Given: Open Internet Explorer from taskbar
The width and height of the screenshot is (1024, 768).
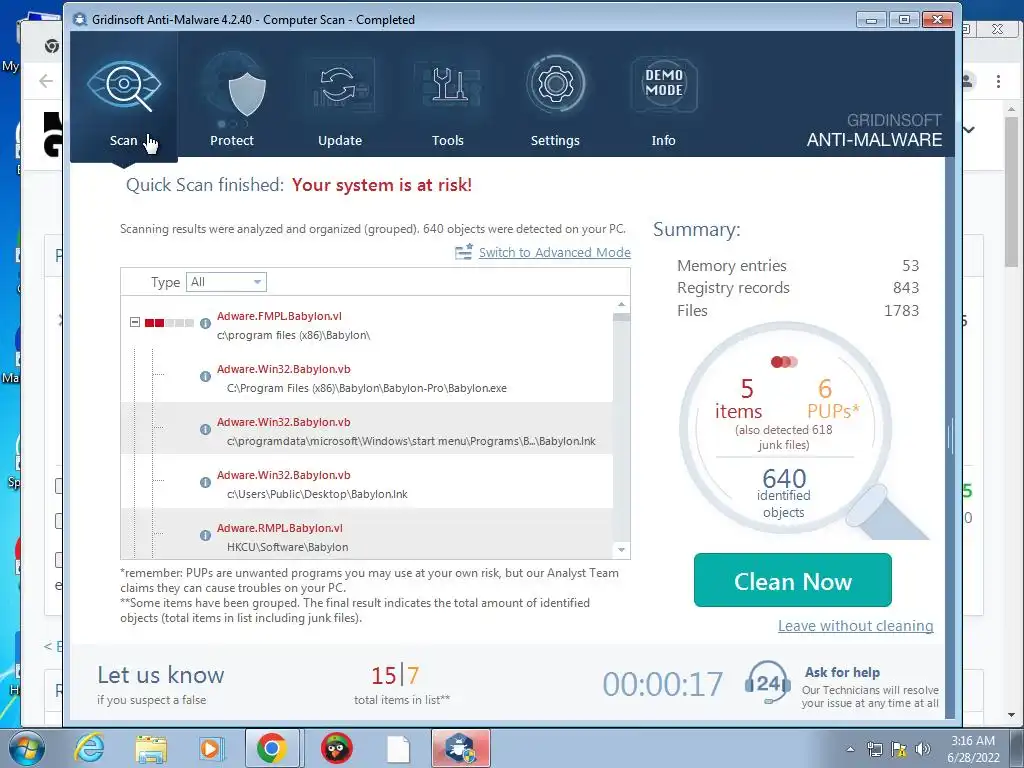Looking at the screenshot, I should click(89, 748).
